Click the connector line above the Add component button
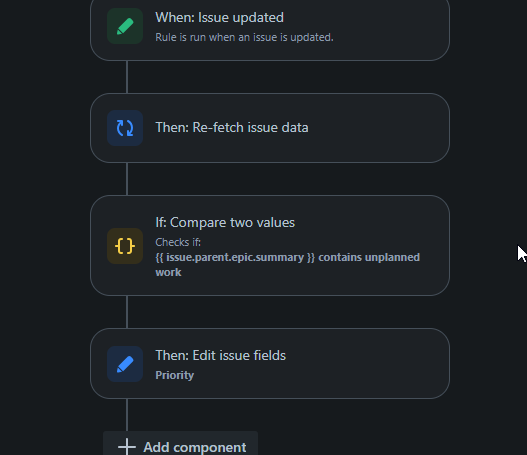The height and width of the screenshot is (455, 527). pos(127,415)
